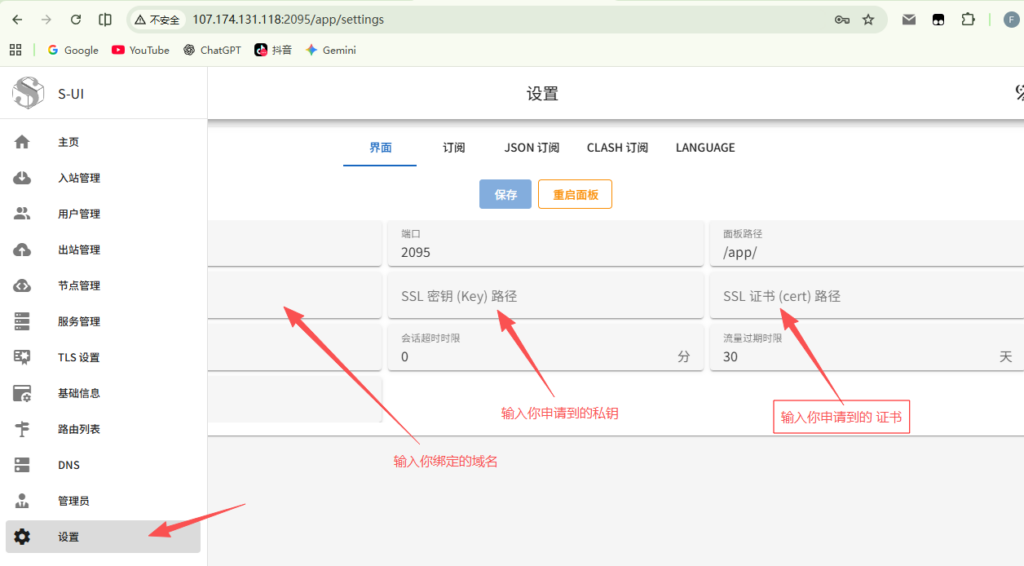Bookmark this page with the star icon
This screenshot has width=1024, height=566.
pos(868,19)
